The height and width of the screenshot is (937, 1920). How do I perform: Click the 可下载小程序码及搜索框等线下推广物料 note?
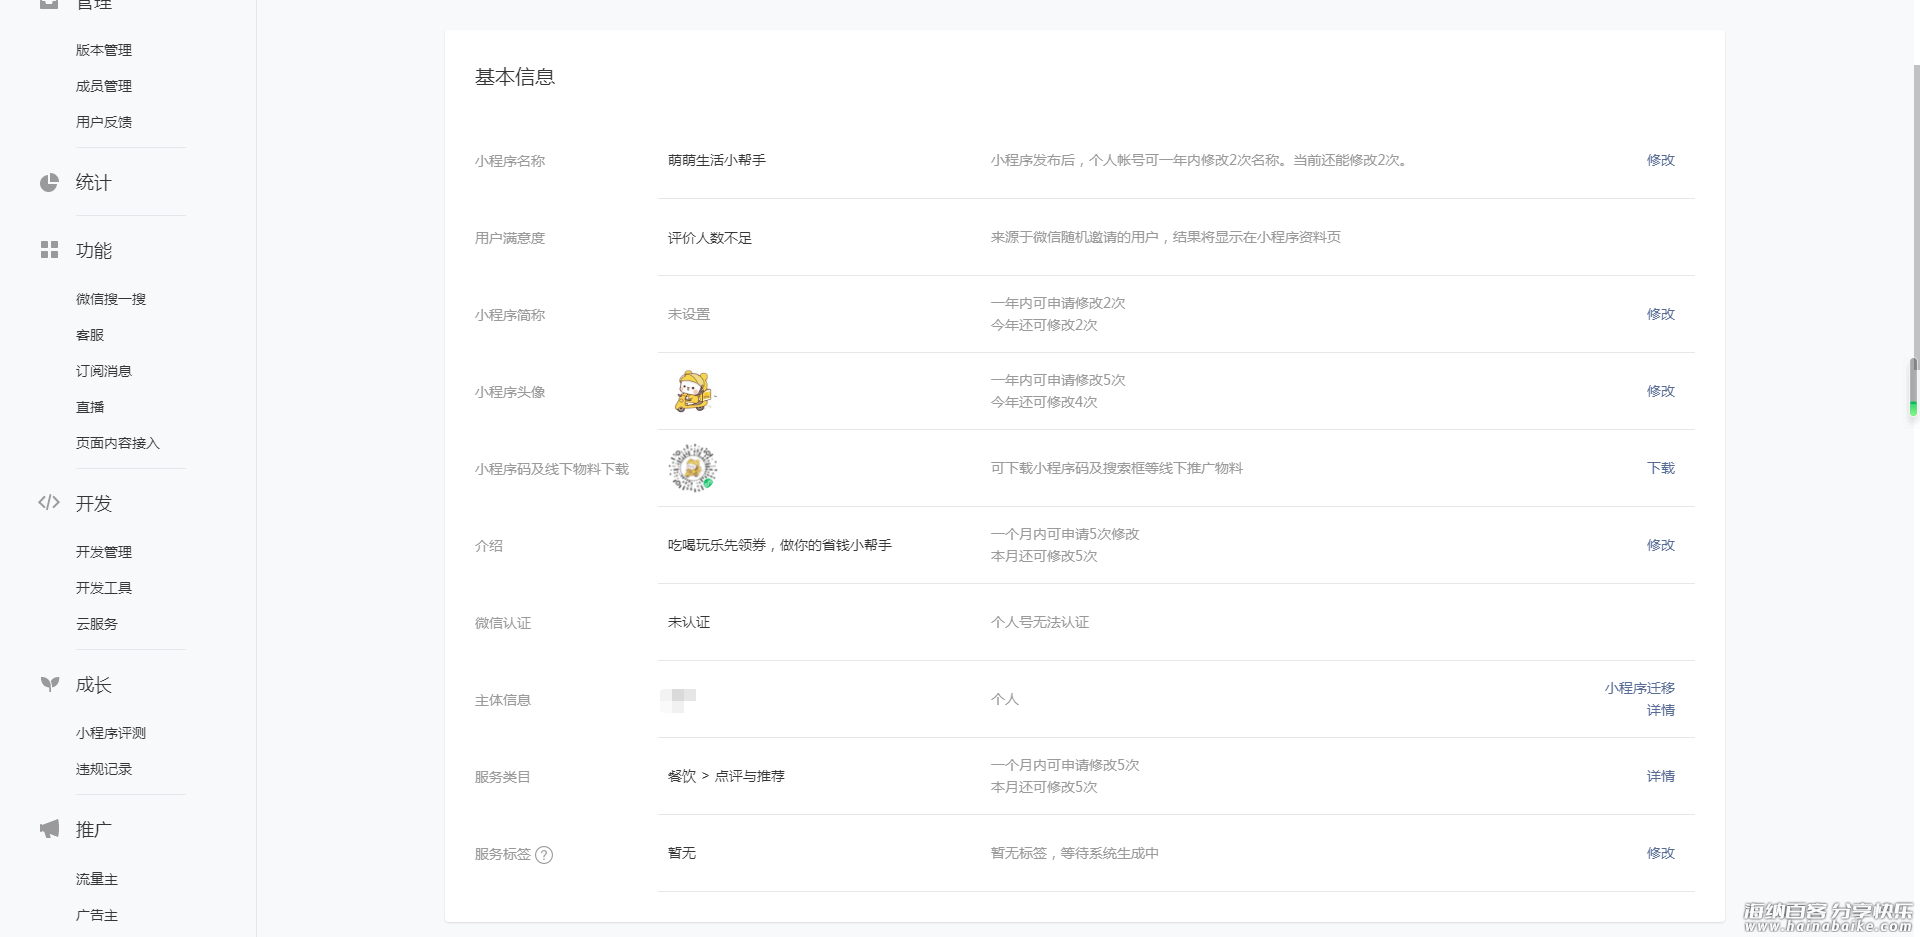[1117, 468]
